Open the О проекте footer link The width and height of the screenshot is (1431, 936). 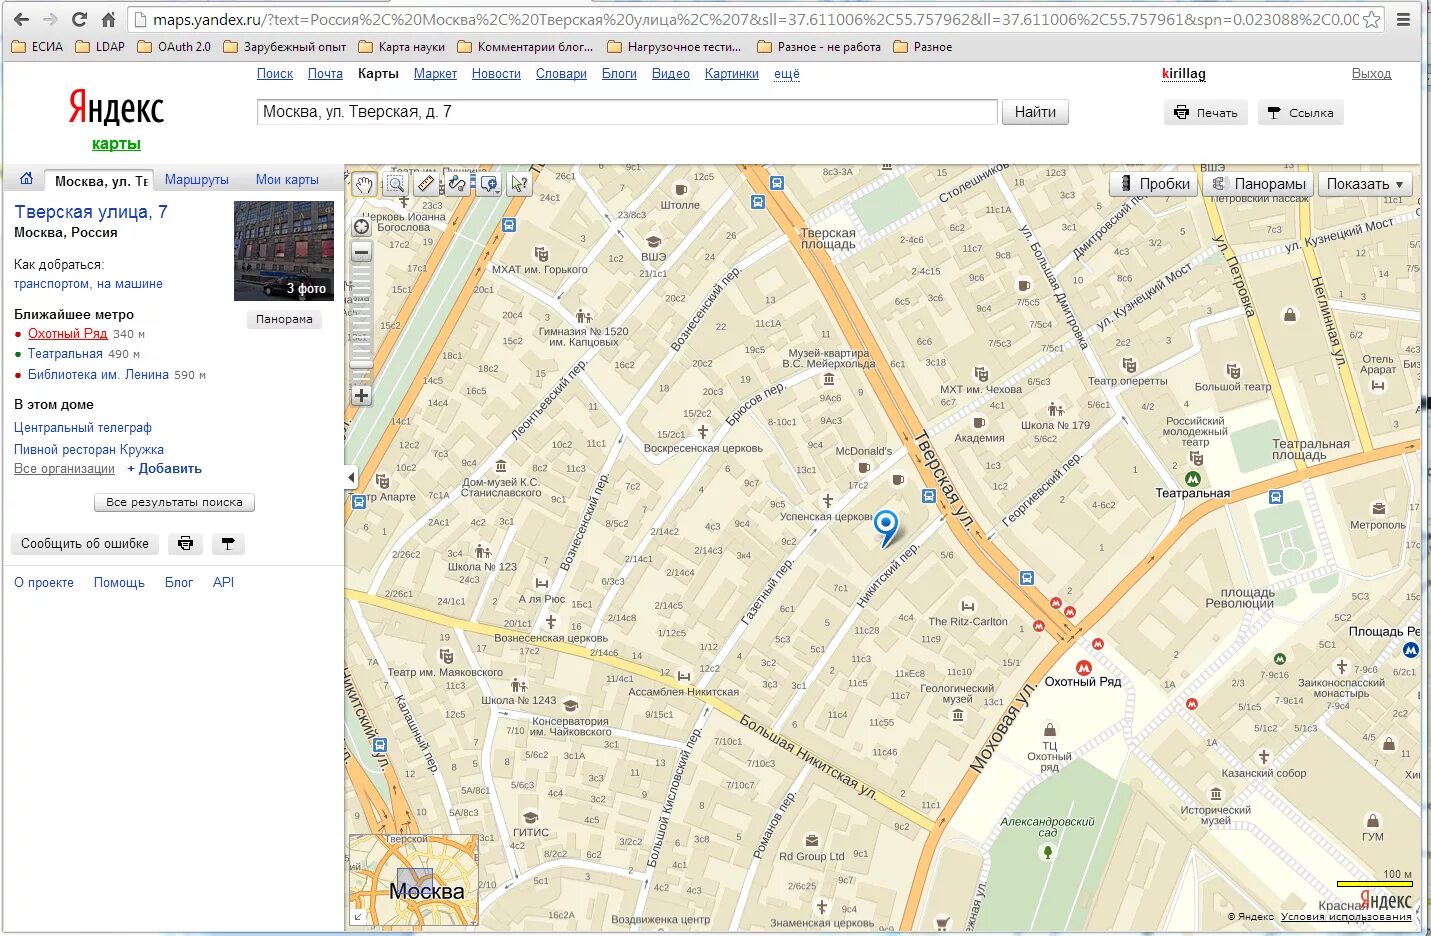coord(44,582)
